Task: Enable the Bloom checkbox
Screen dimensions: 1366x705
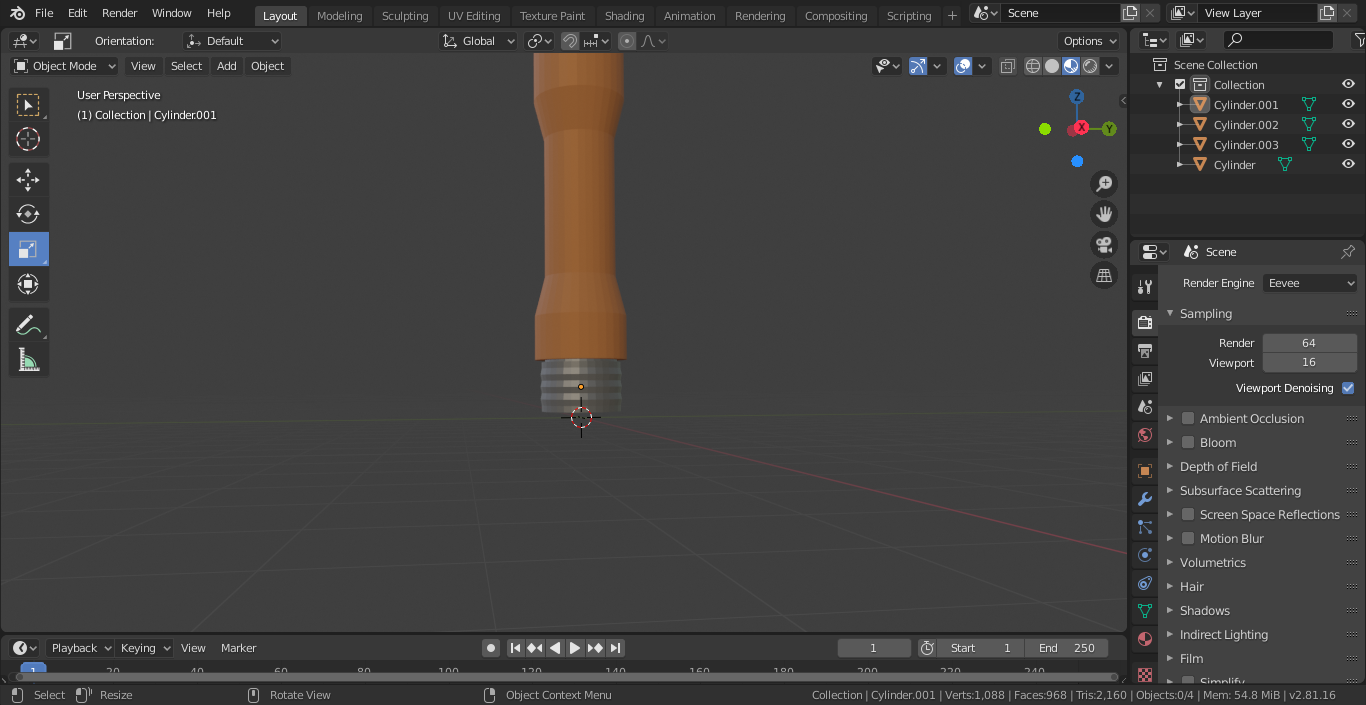Action: point(1188,442)
